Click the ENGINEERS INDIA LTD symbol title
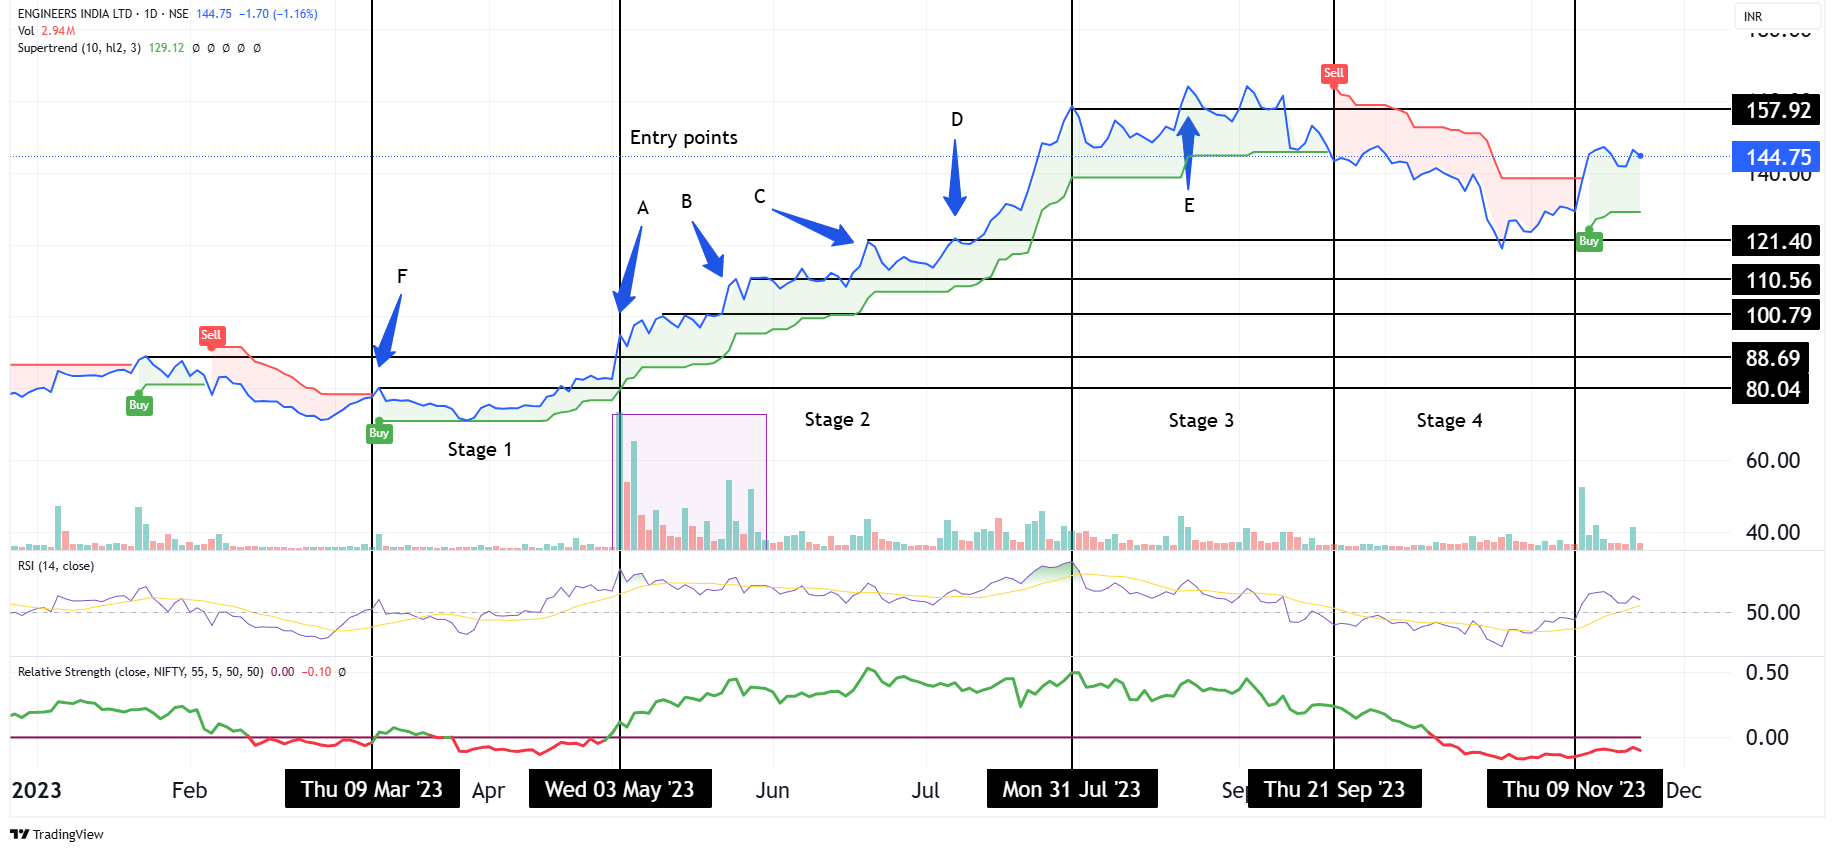This screenshot has height=852, width=1835. pyautogui.click(x=75, y=14)
